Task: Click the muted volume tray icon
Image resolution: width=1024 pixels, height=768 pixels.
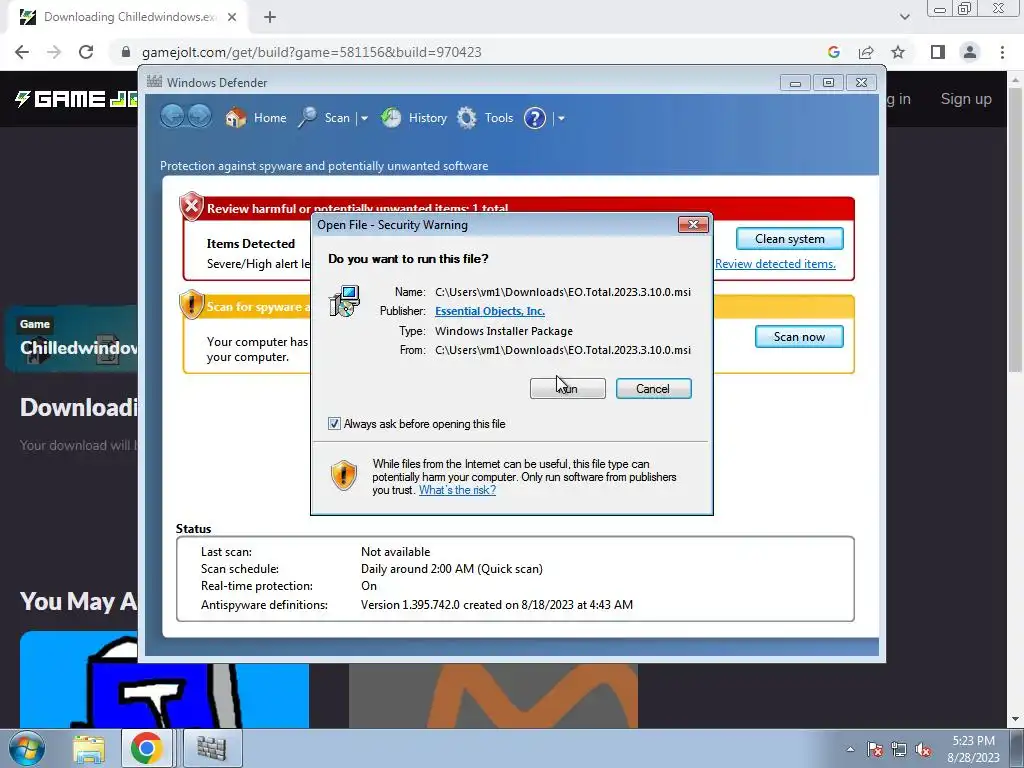Action: 923,750
